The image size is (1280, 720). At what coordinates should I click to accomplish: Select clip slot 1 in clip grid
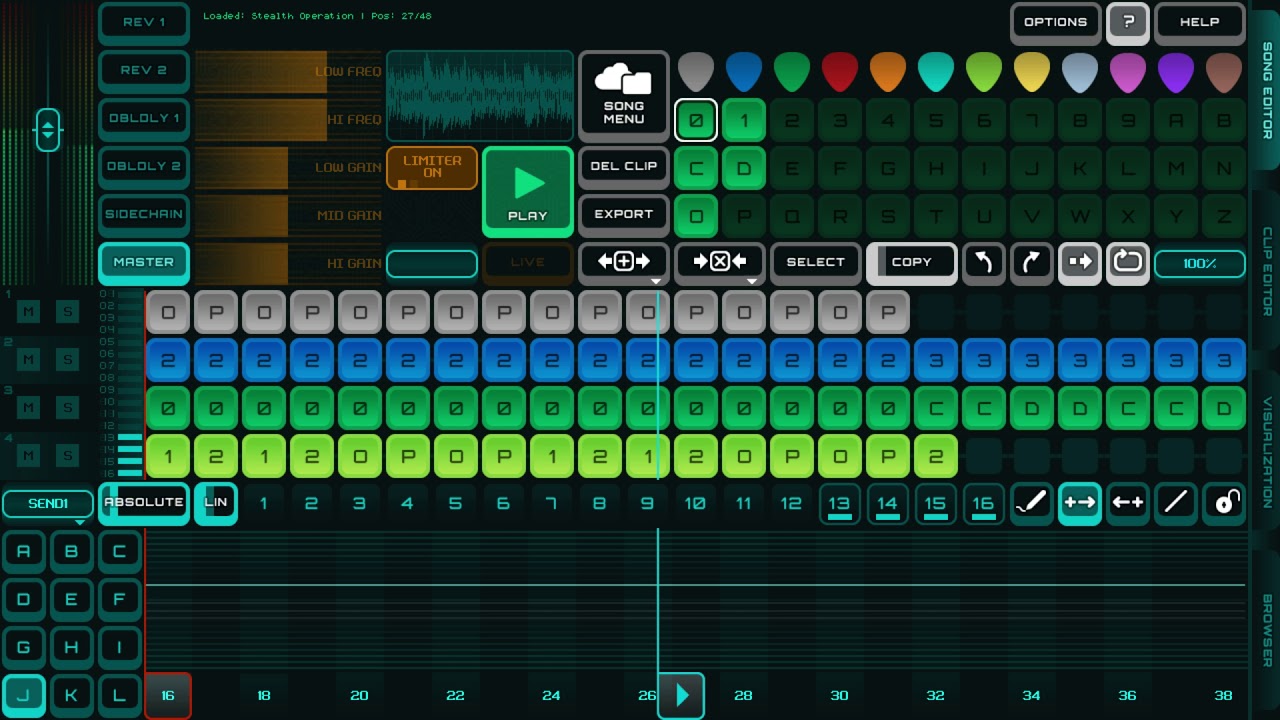pos(744,120)
